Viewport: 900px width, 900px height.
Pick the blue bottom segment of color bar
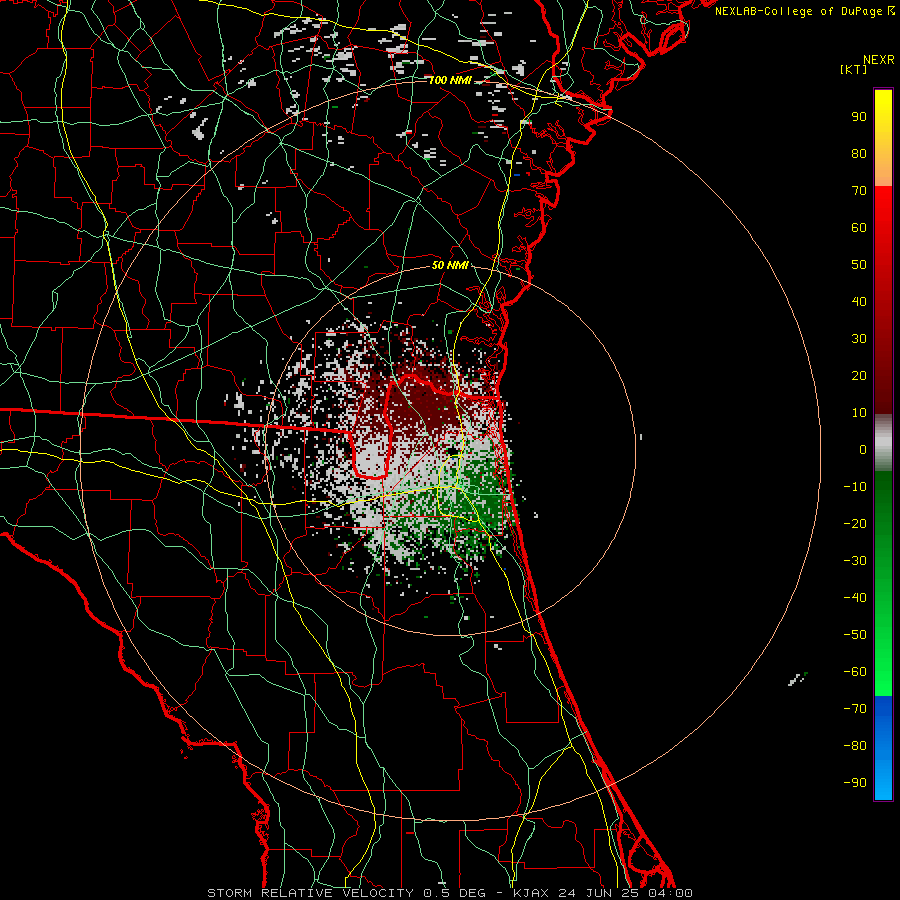[x=883, y=748]
